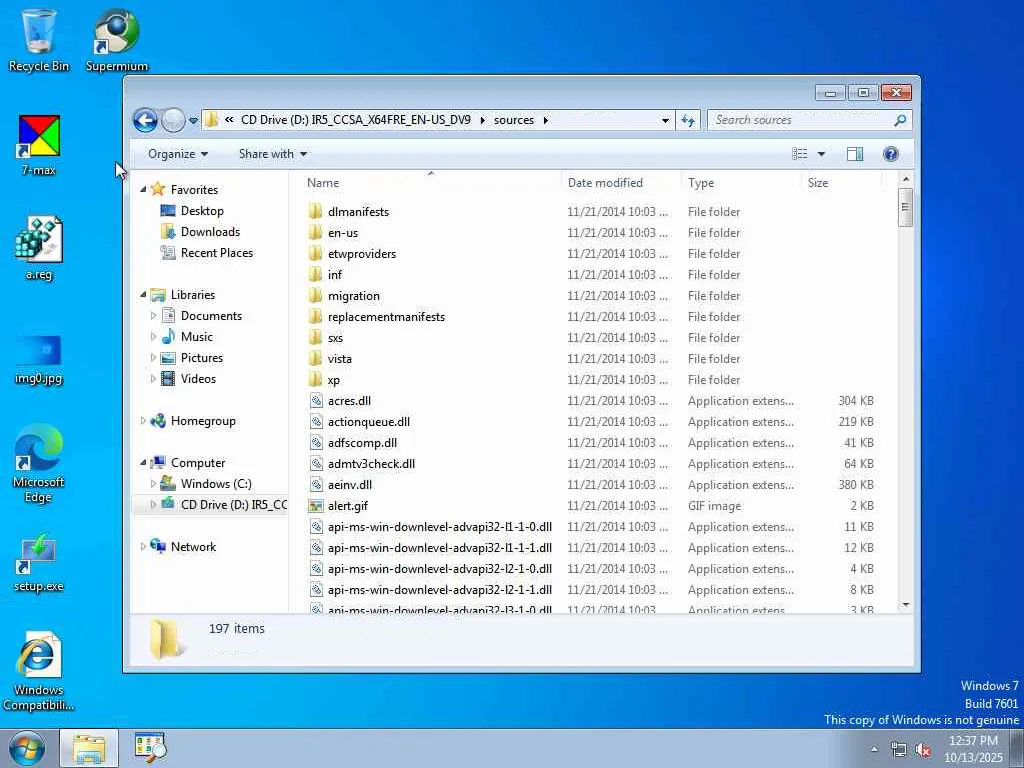Image resolution: width=1024 pixels, height=768 pixels.
Task: Select the acres.dll file
Action: coord(349,401)
